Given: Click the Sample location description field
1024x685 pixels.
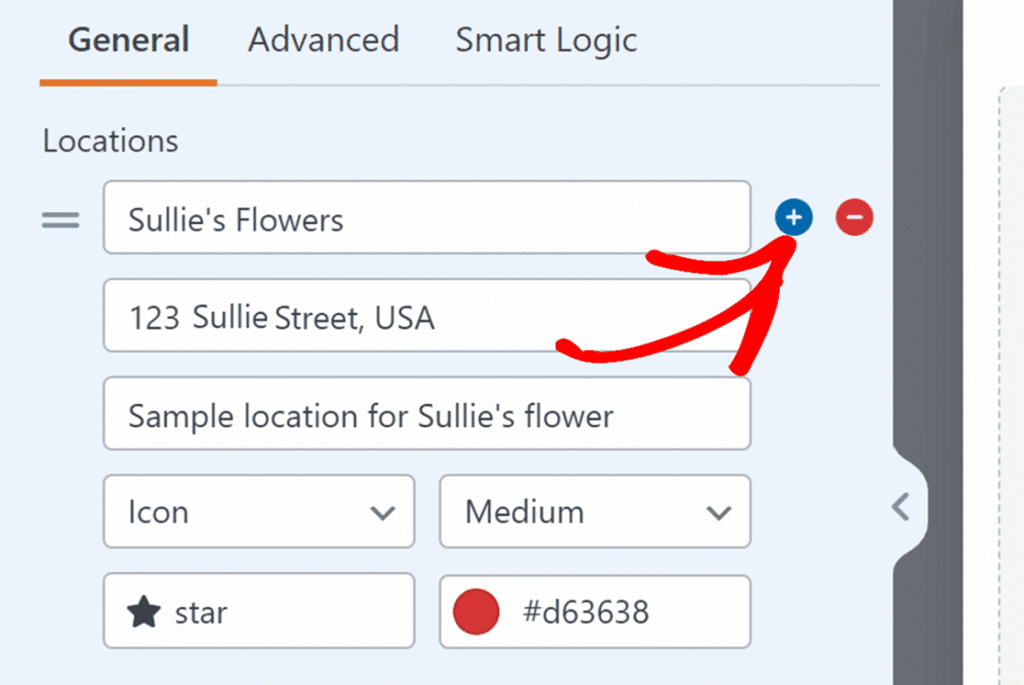Looking at the screenshot, I should coord(427,414).
